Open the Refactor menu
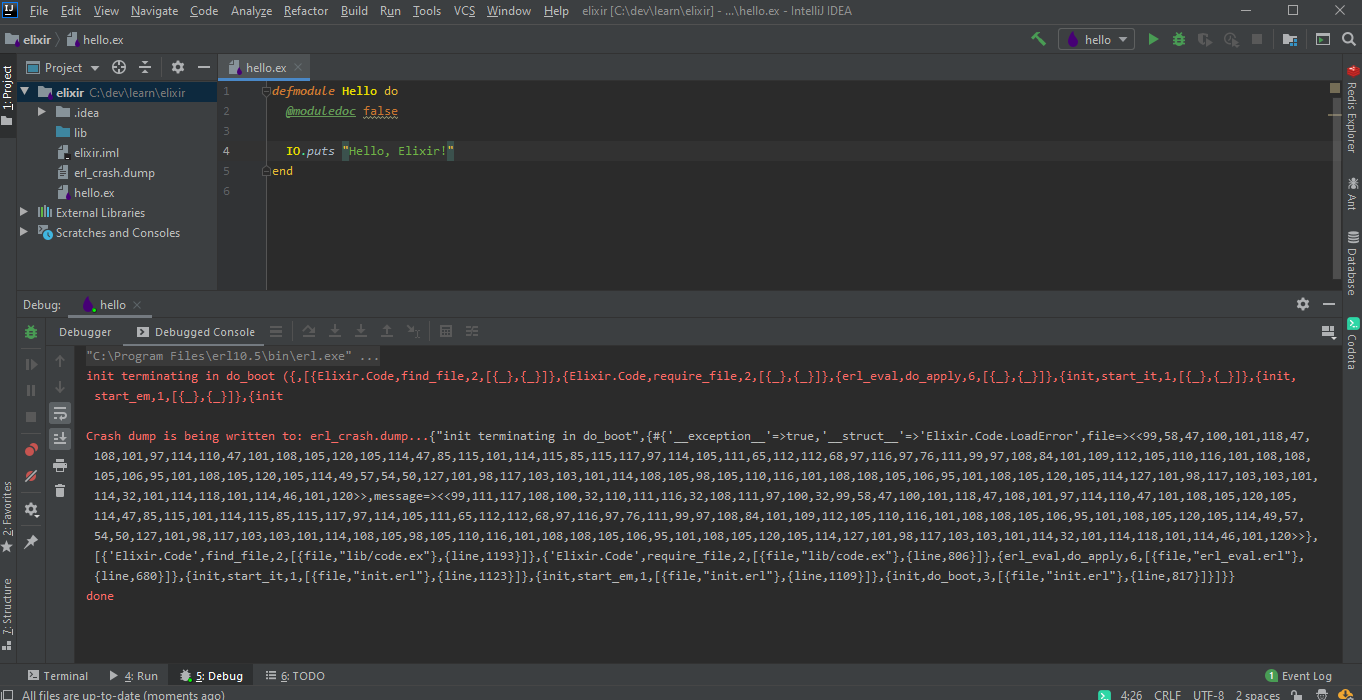The height and width of the screenshot is (700, 1362). [306, 11]
